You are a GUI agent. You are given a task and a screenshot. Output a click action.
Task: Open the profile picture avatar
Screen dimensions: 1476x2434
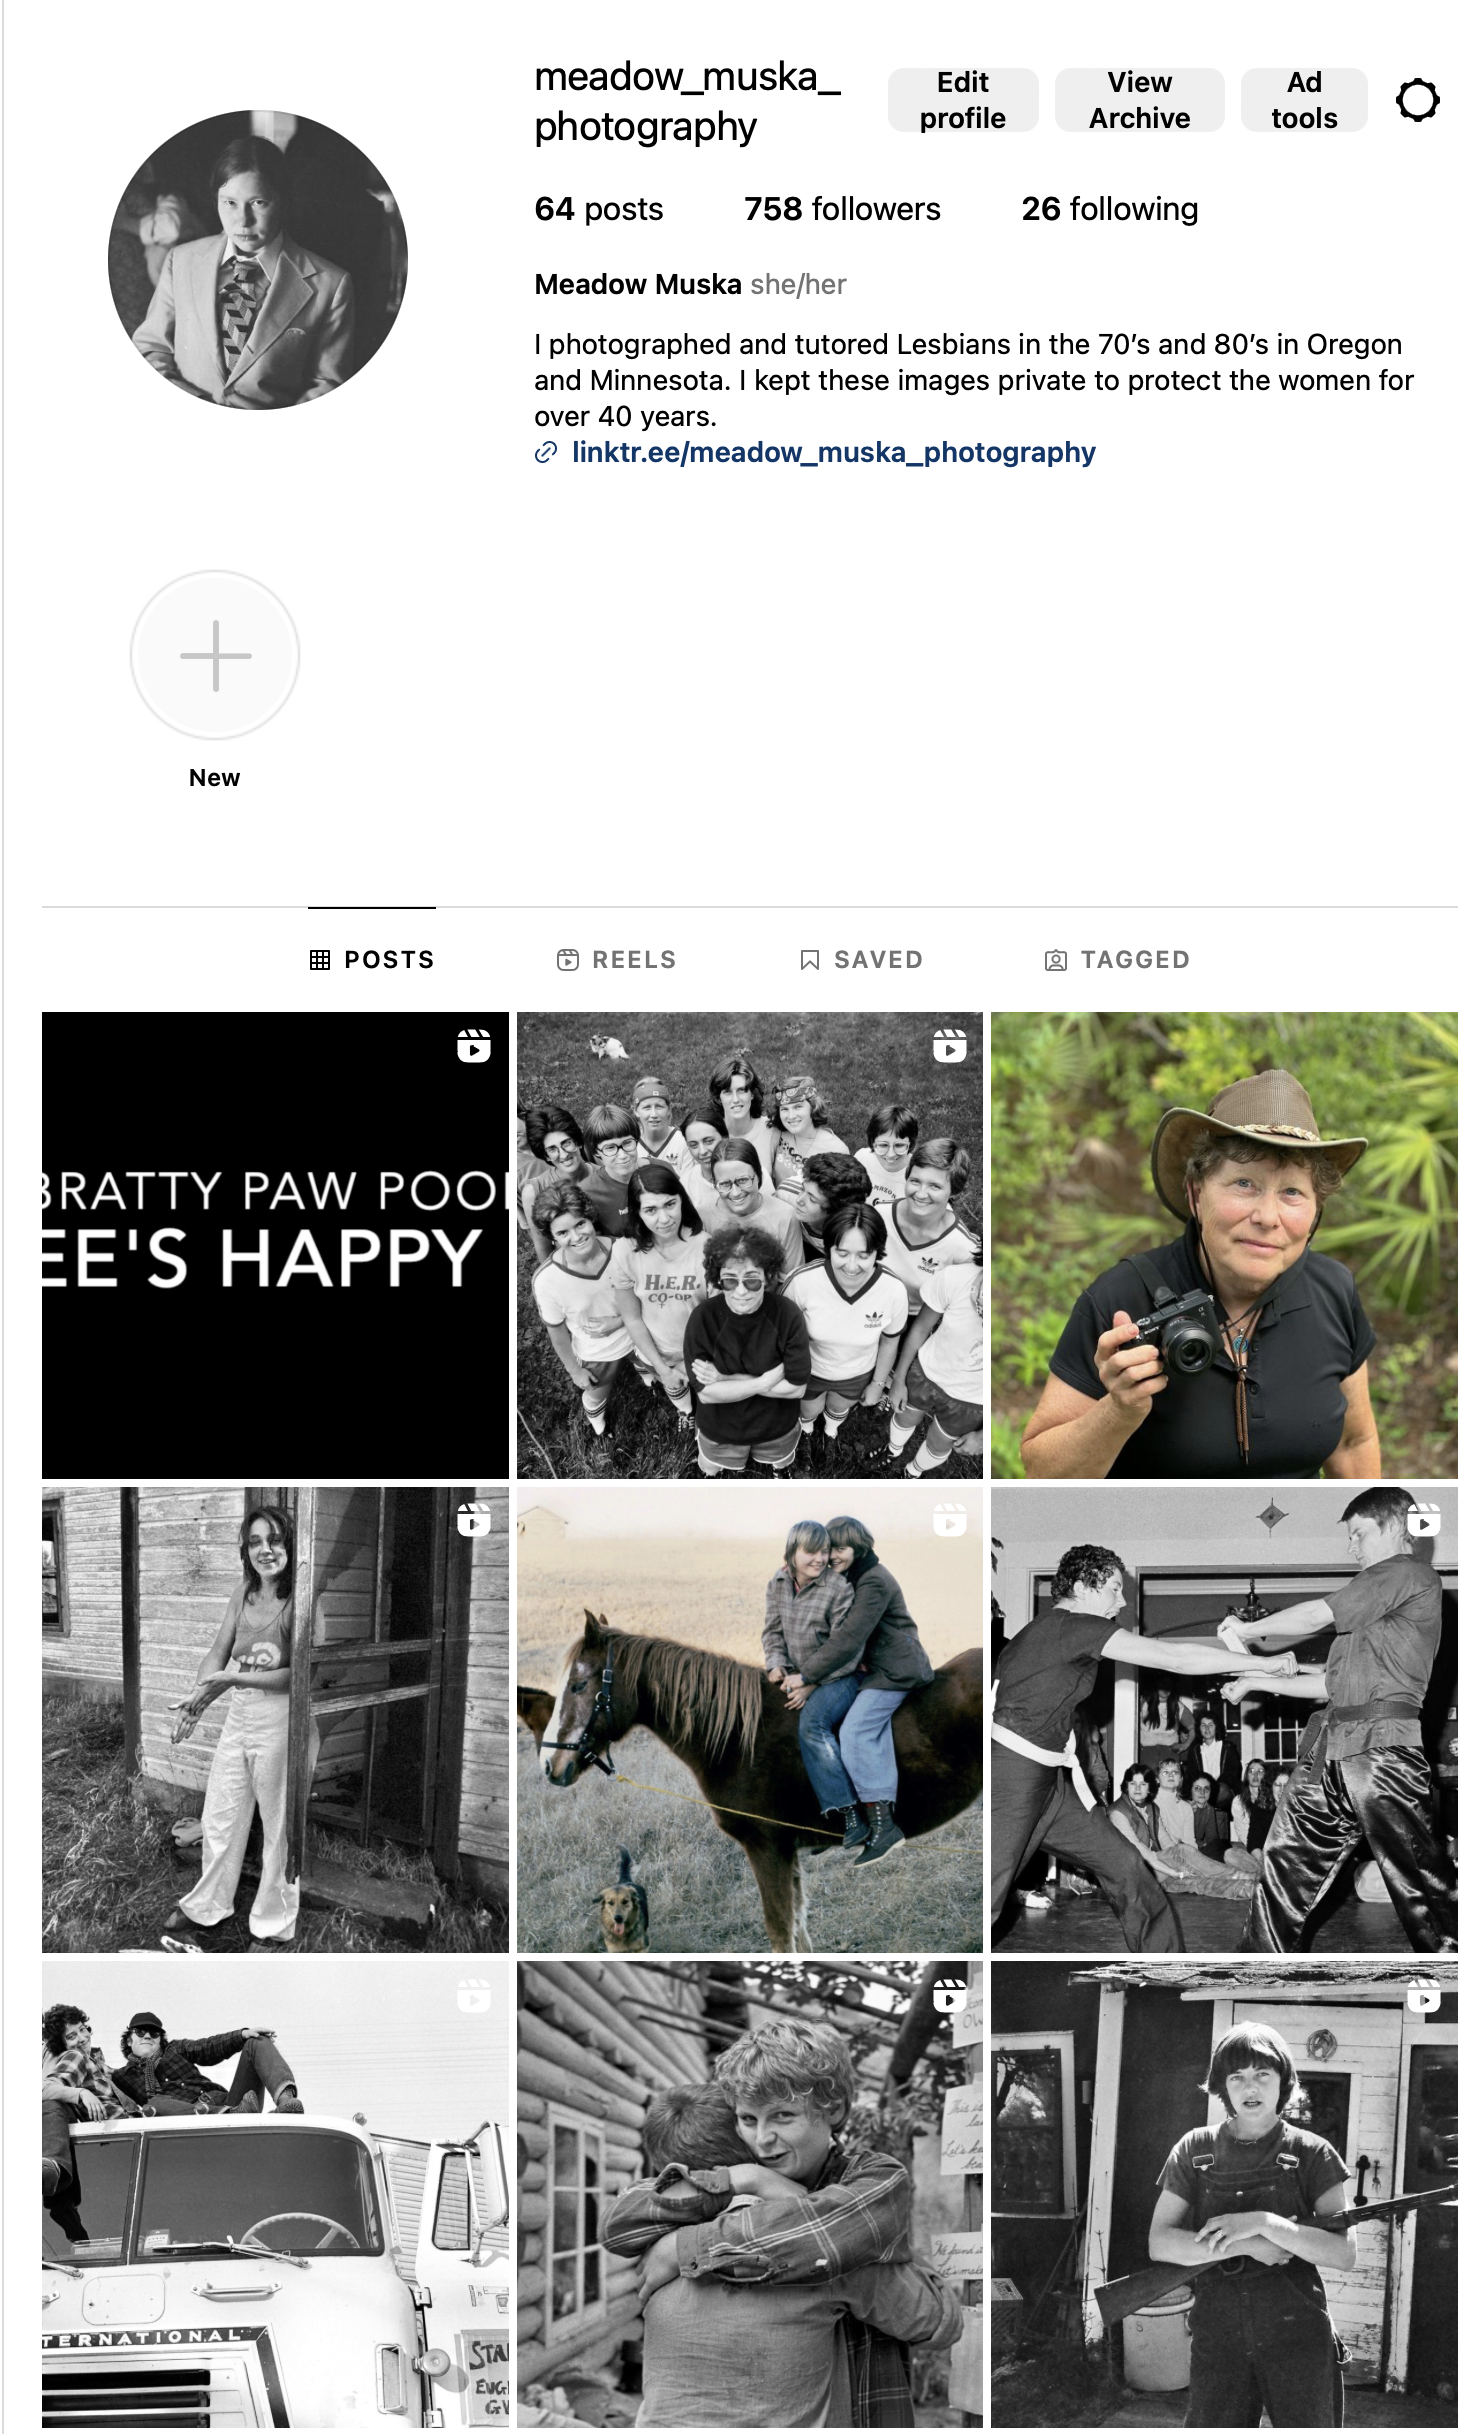tap(258, 260)
